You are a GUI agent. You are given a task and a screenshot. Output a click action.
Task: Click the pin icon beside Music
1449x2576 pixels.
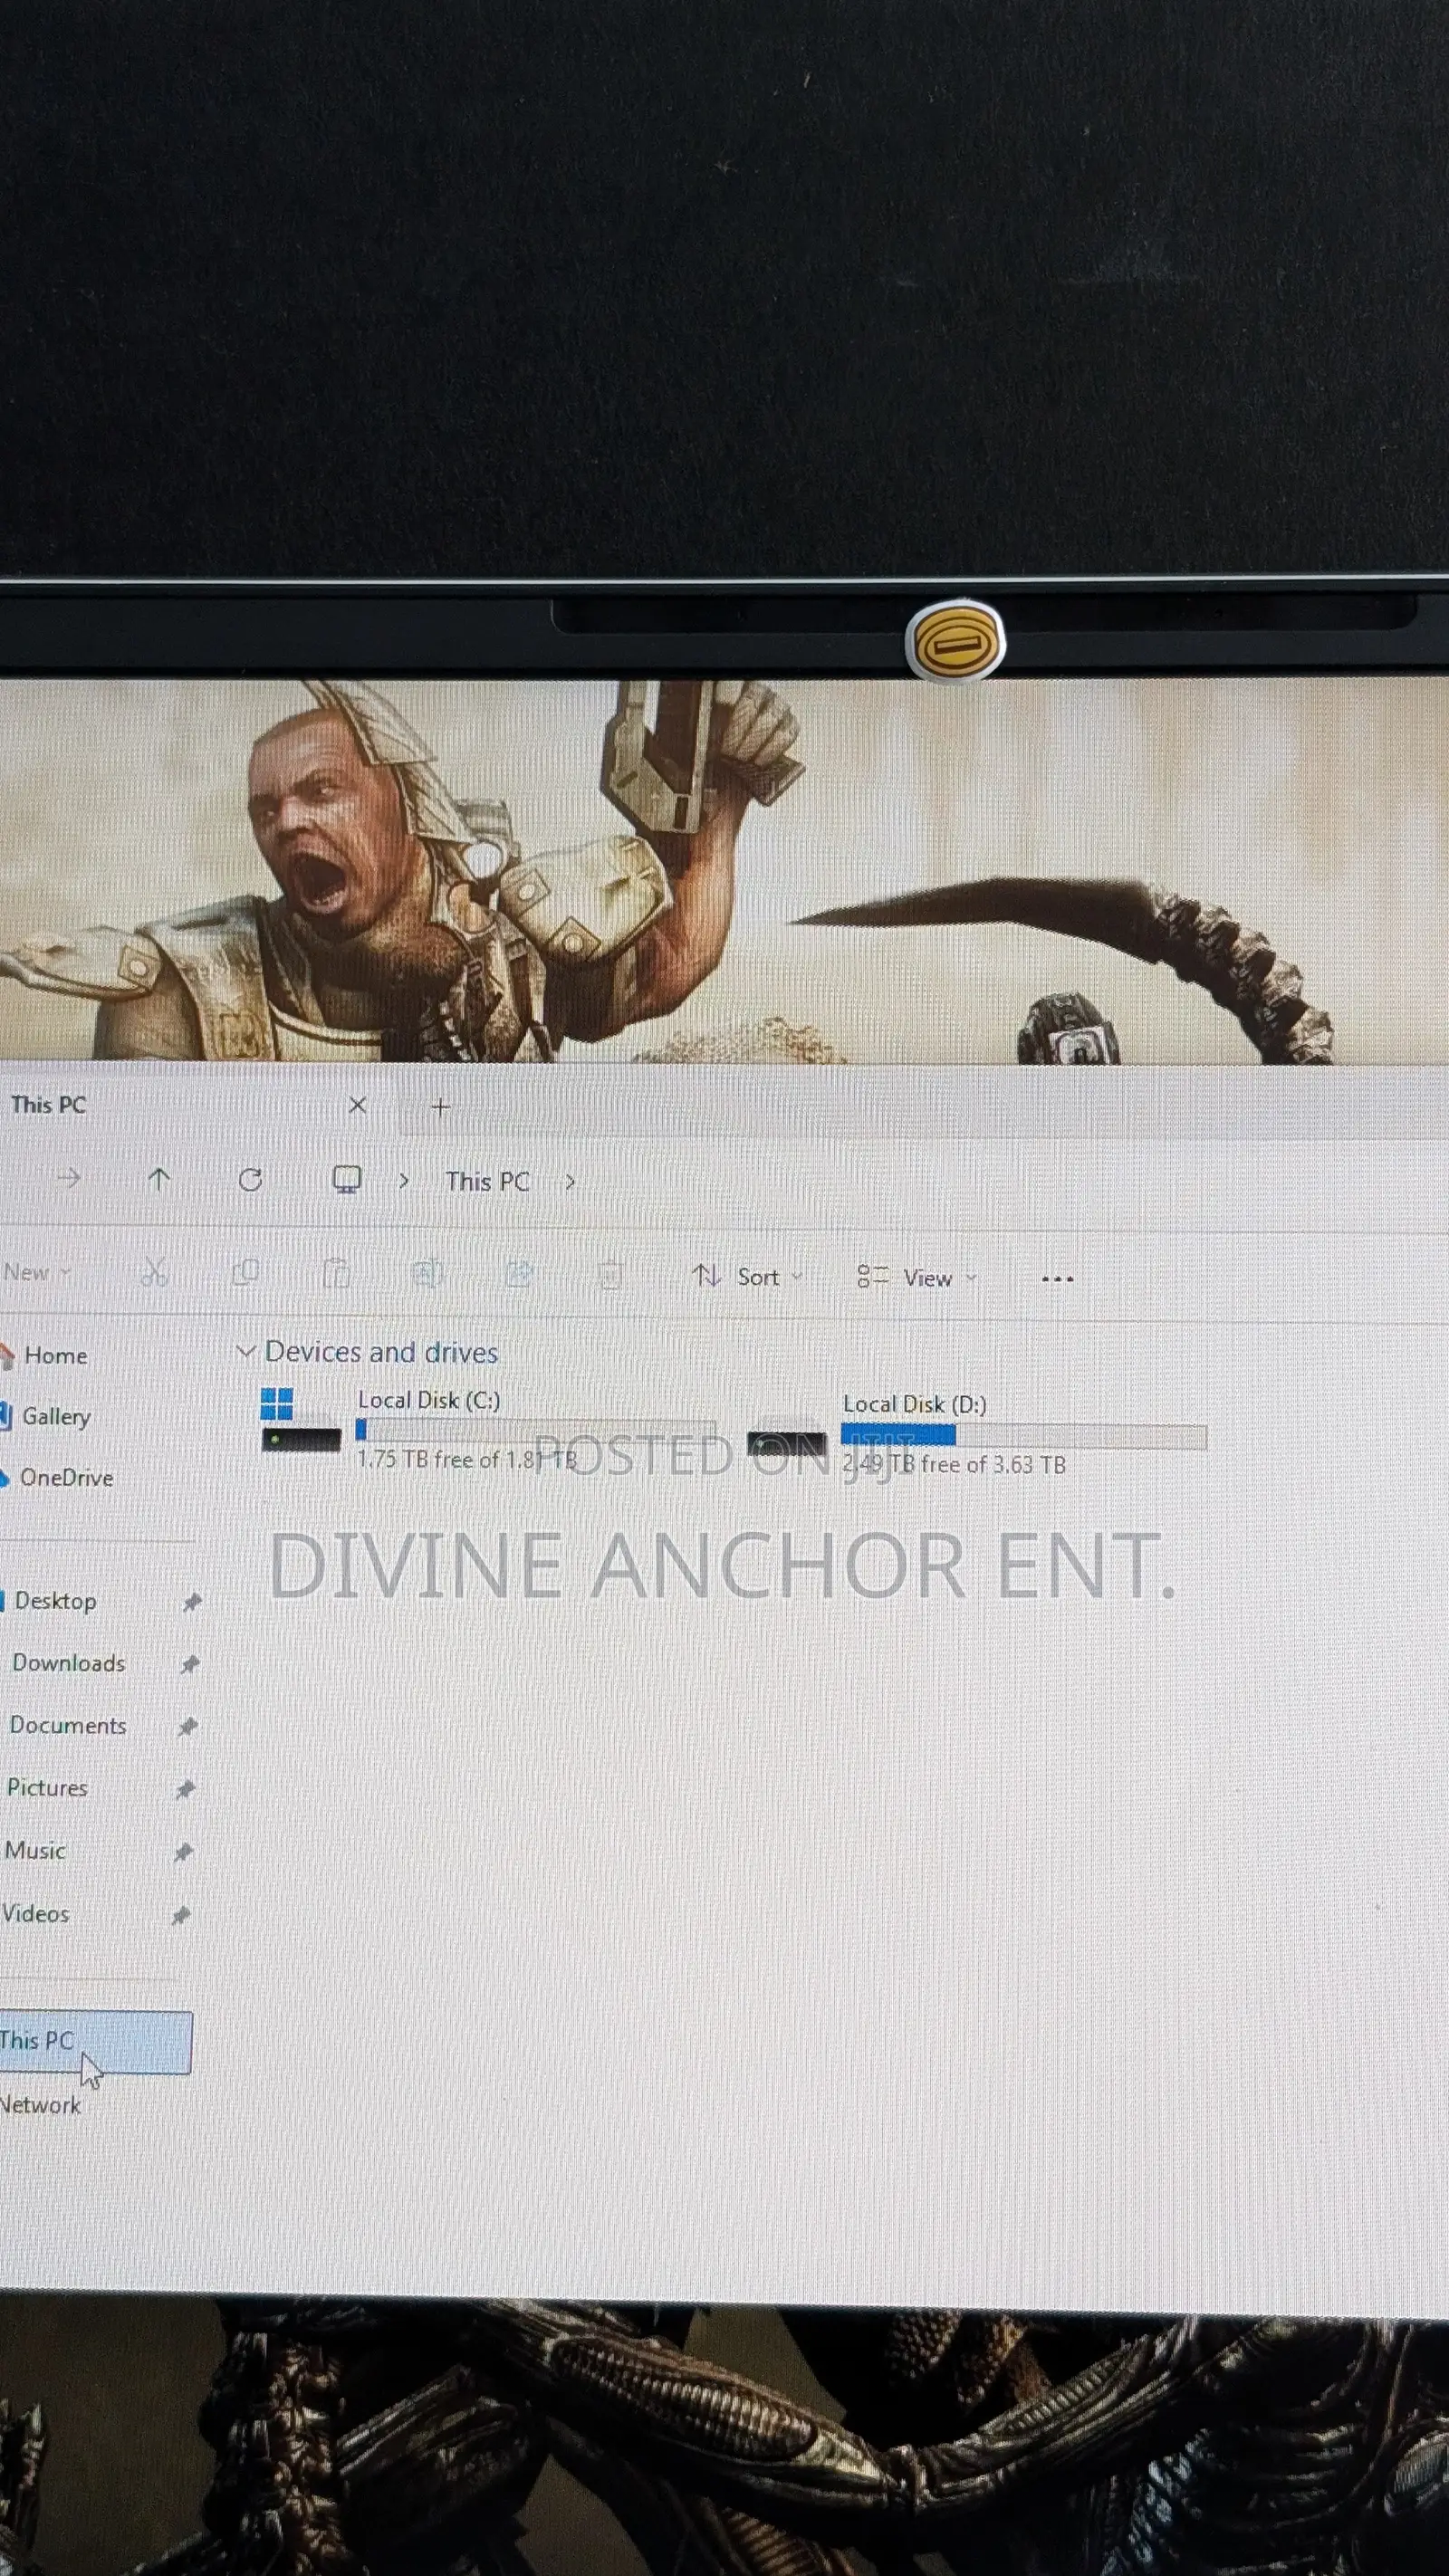point(183,1853)
